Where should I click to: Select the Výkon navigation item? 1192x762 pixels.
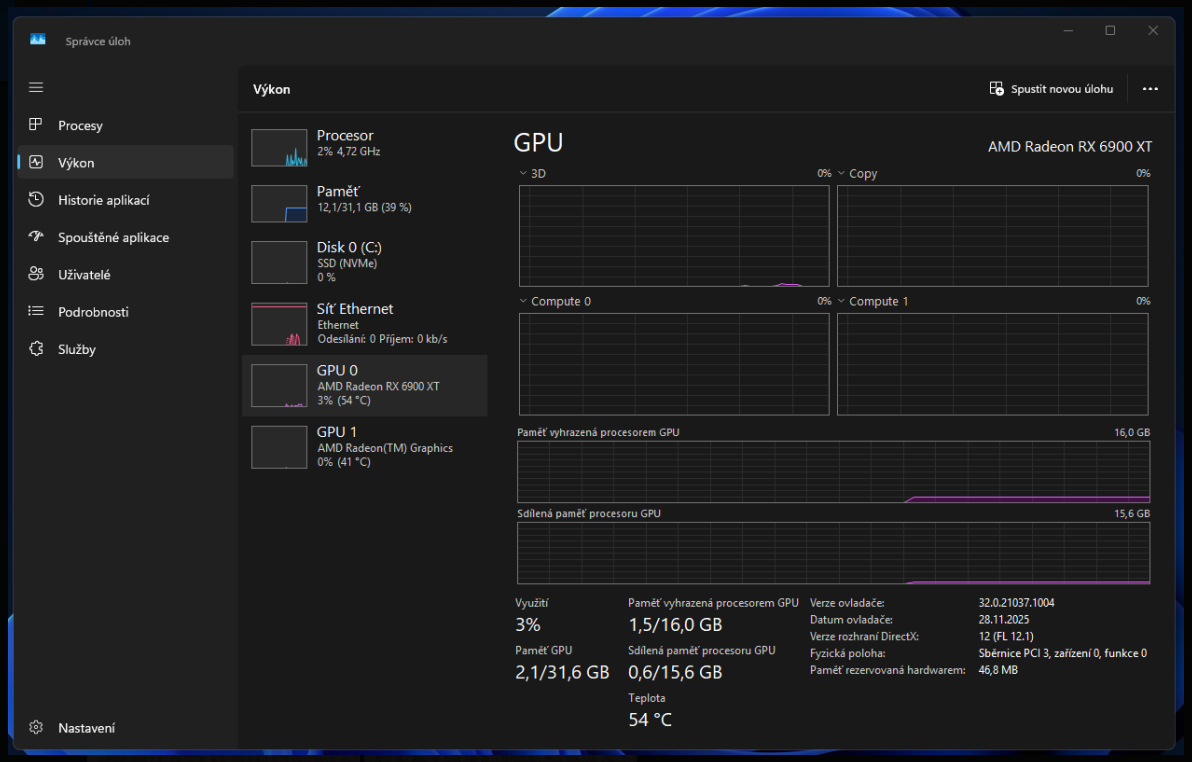125,162
